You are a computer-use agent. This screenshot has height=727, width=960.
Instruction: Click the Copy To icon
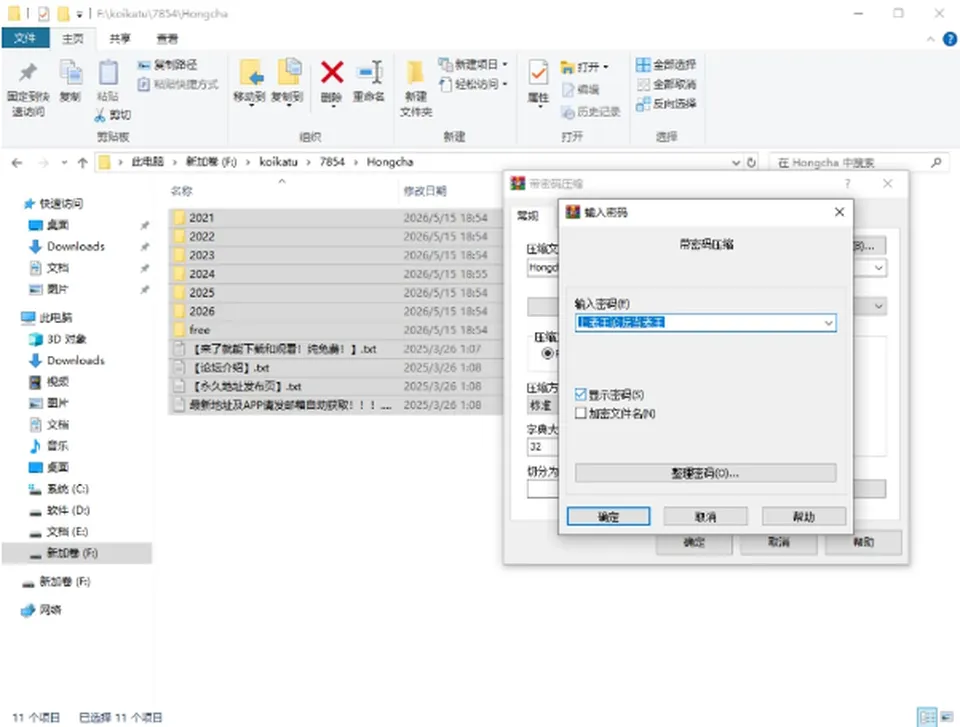click(288, 72)
